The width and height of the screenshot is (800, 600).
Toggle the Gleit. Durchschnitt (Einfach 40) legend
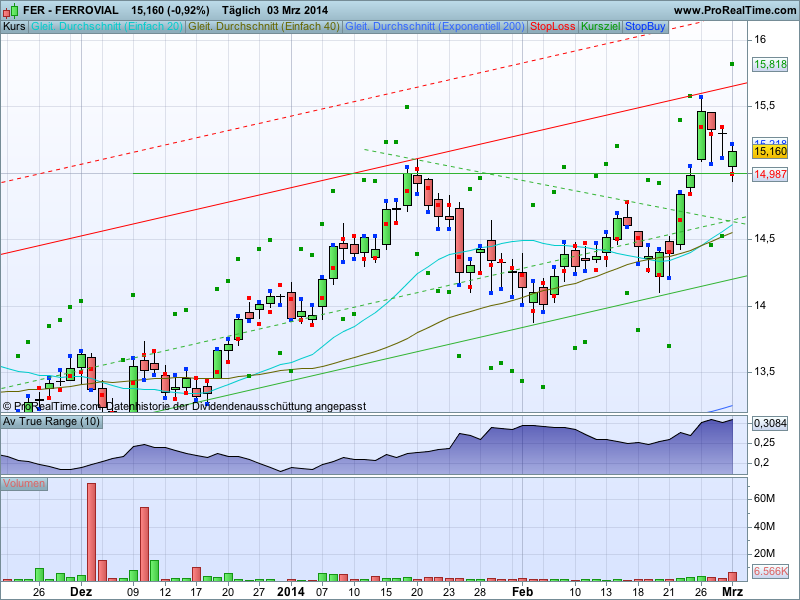point(264,25)
